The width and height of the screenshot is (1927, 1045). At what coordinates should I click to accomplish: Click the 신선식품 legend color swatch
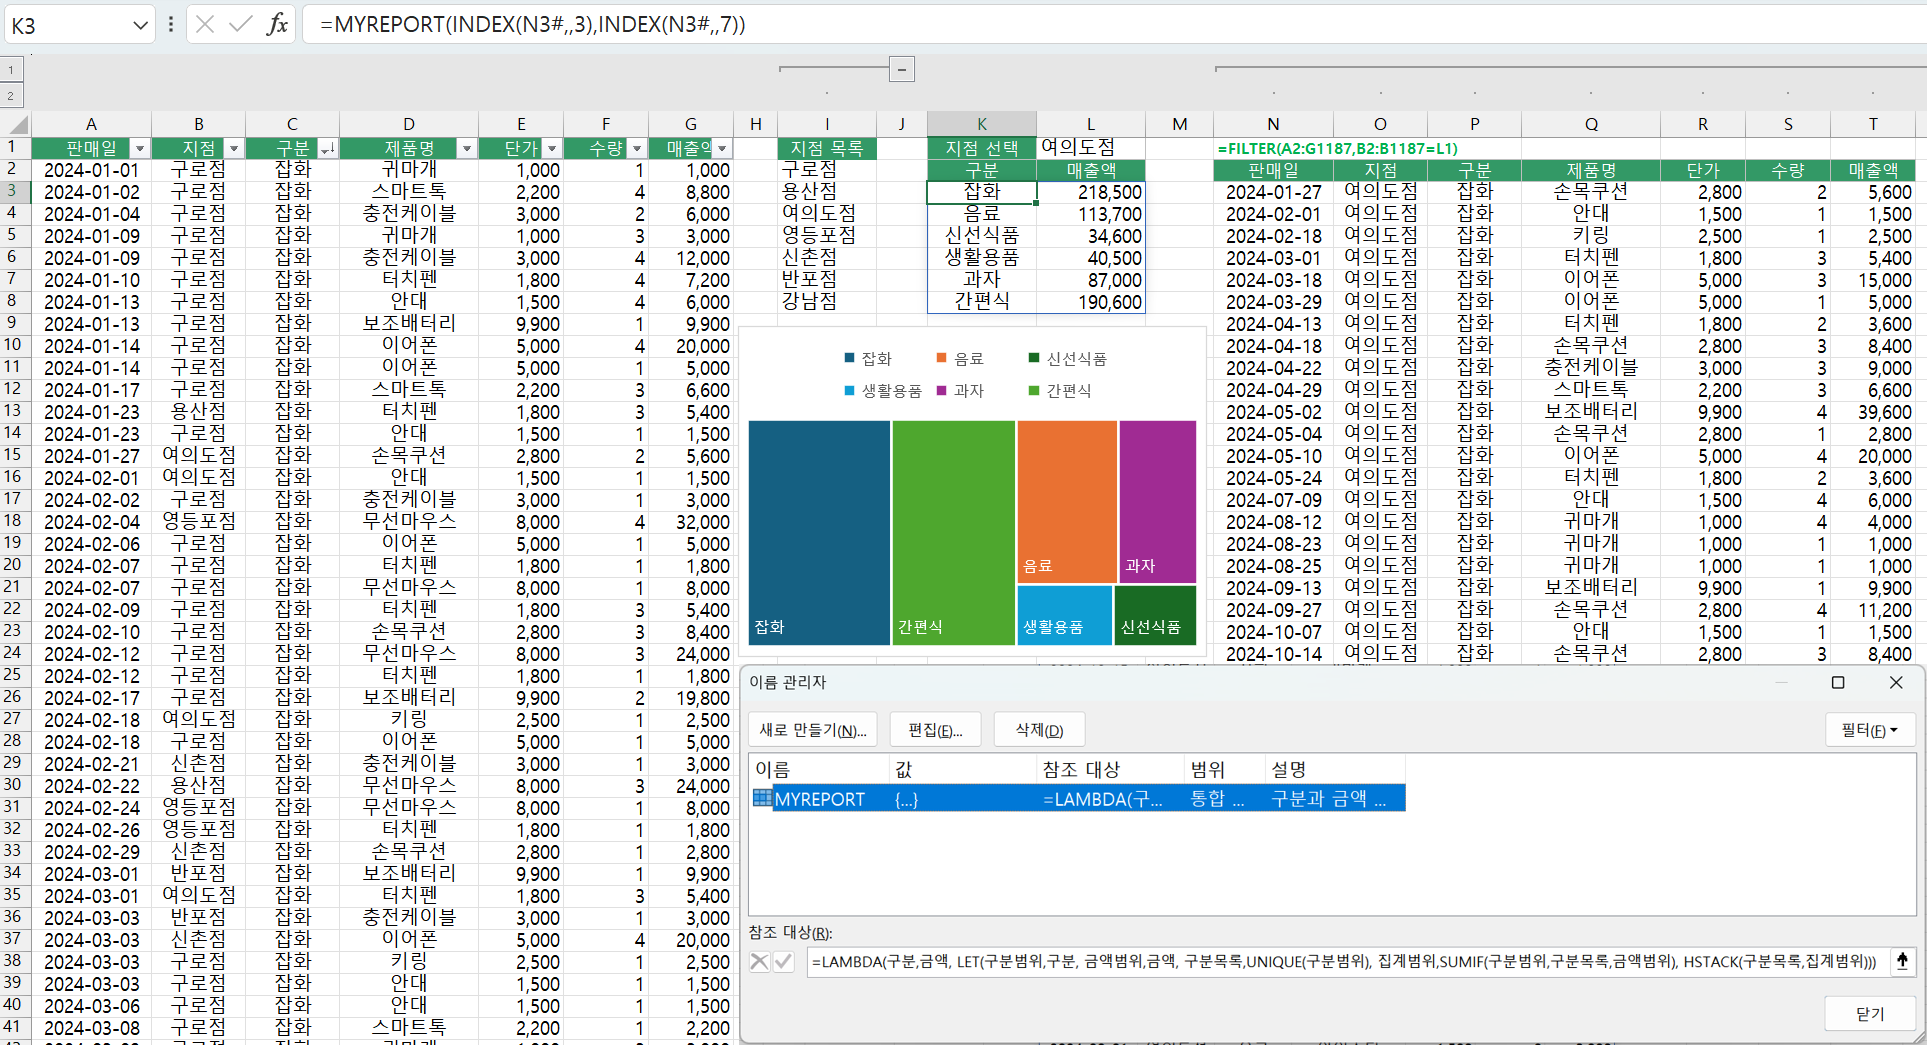tap(1034, 358)
